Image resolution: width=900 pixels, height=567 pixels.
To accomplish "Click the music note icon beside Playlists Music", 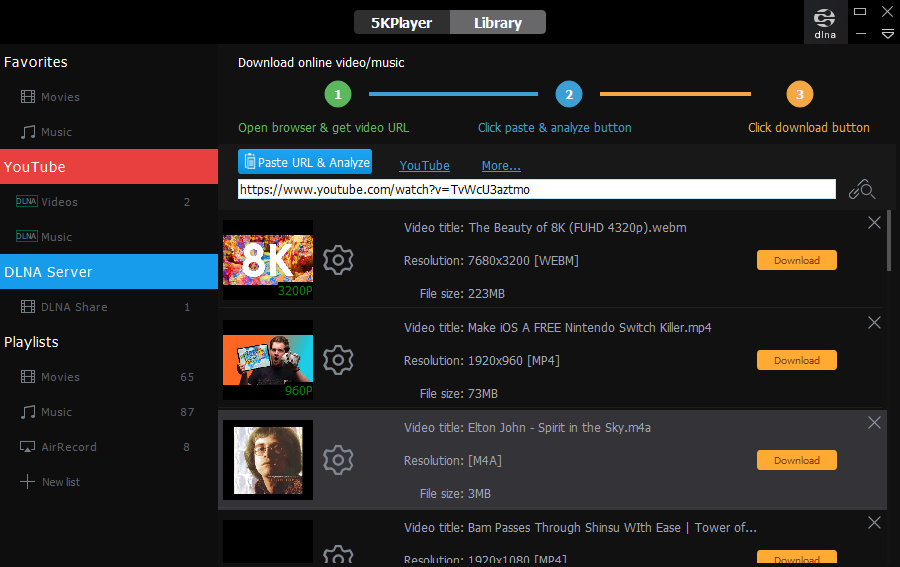I will tap(28, 412).
